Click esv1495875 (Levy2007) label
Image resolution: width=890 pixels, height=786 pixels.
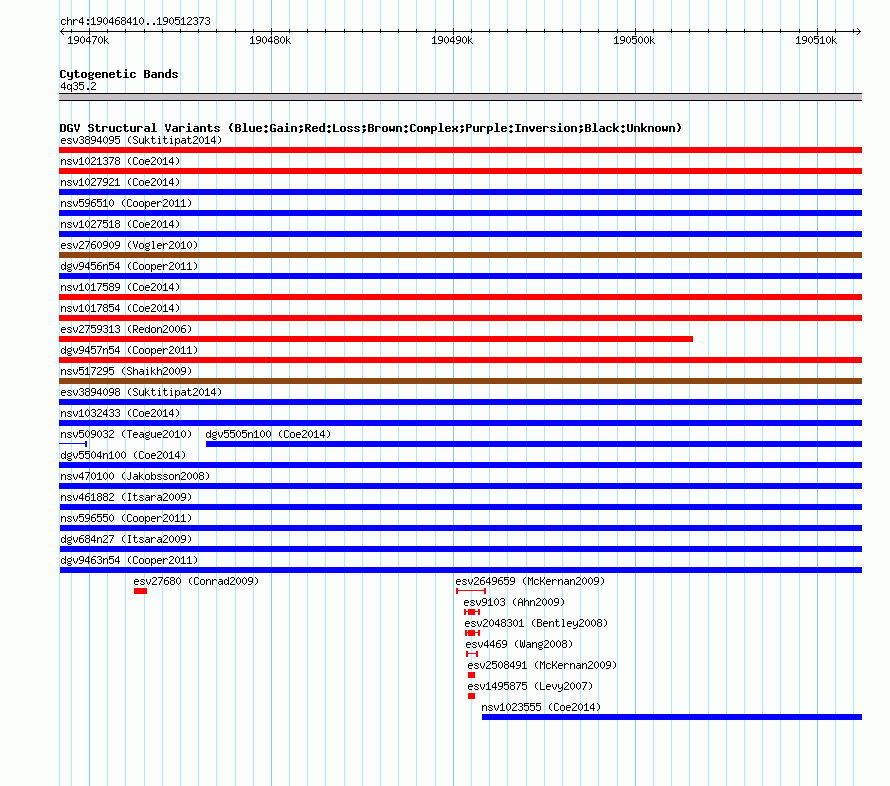530,686
